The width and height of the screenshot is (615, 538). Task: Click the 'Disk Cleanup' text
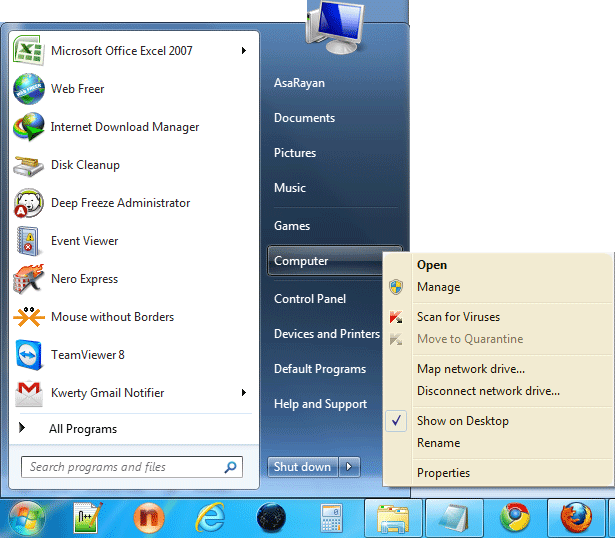85,165
